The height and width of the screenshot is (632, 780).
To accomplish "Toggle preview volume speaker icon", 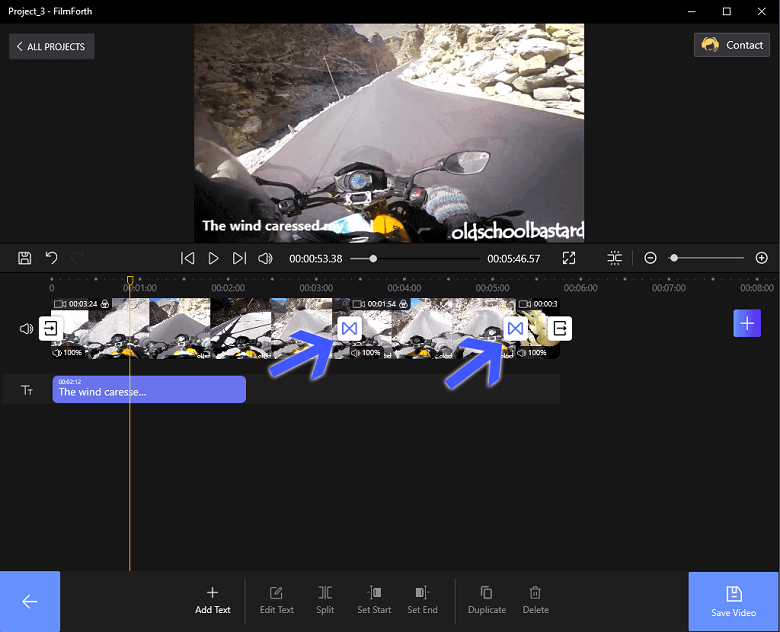I will tap(265, 258).
